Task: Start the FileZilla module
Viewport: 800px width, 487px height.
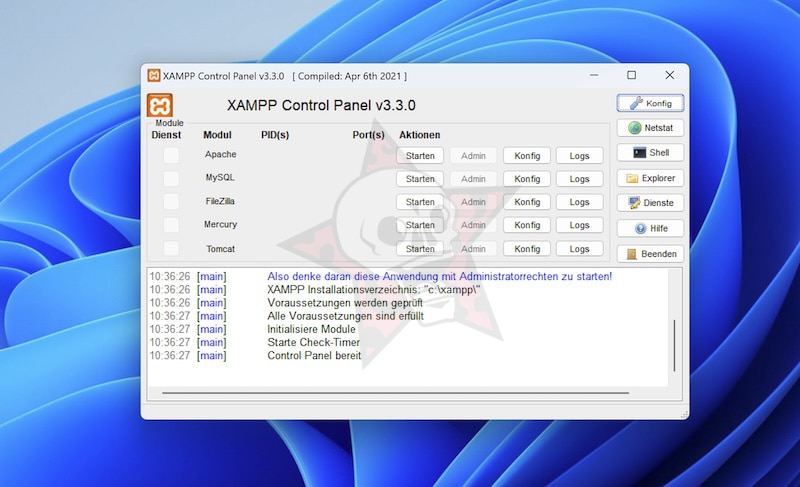Action: 420,202
